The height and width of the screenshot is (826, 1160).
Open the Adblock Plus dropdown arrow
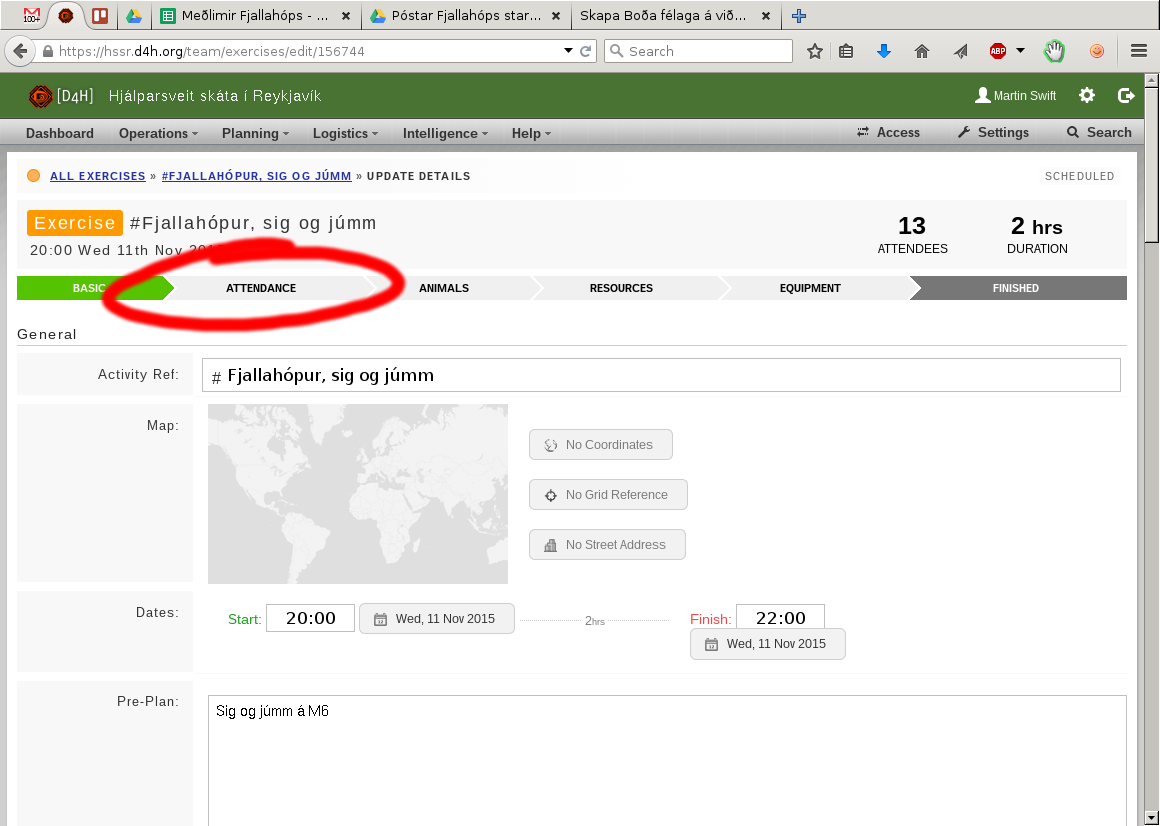[1021, 51]
